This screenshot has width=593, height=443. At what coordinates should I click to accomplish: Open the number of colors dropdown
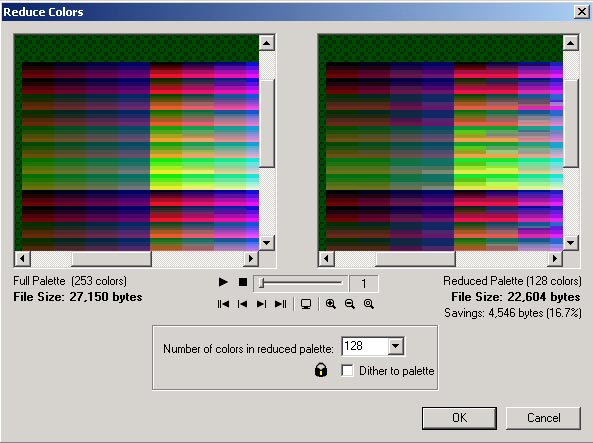(x=396, y=346)
